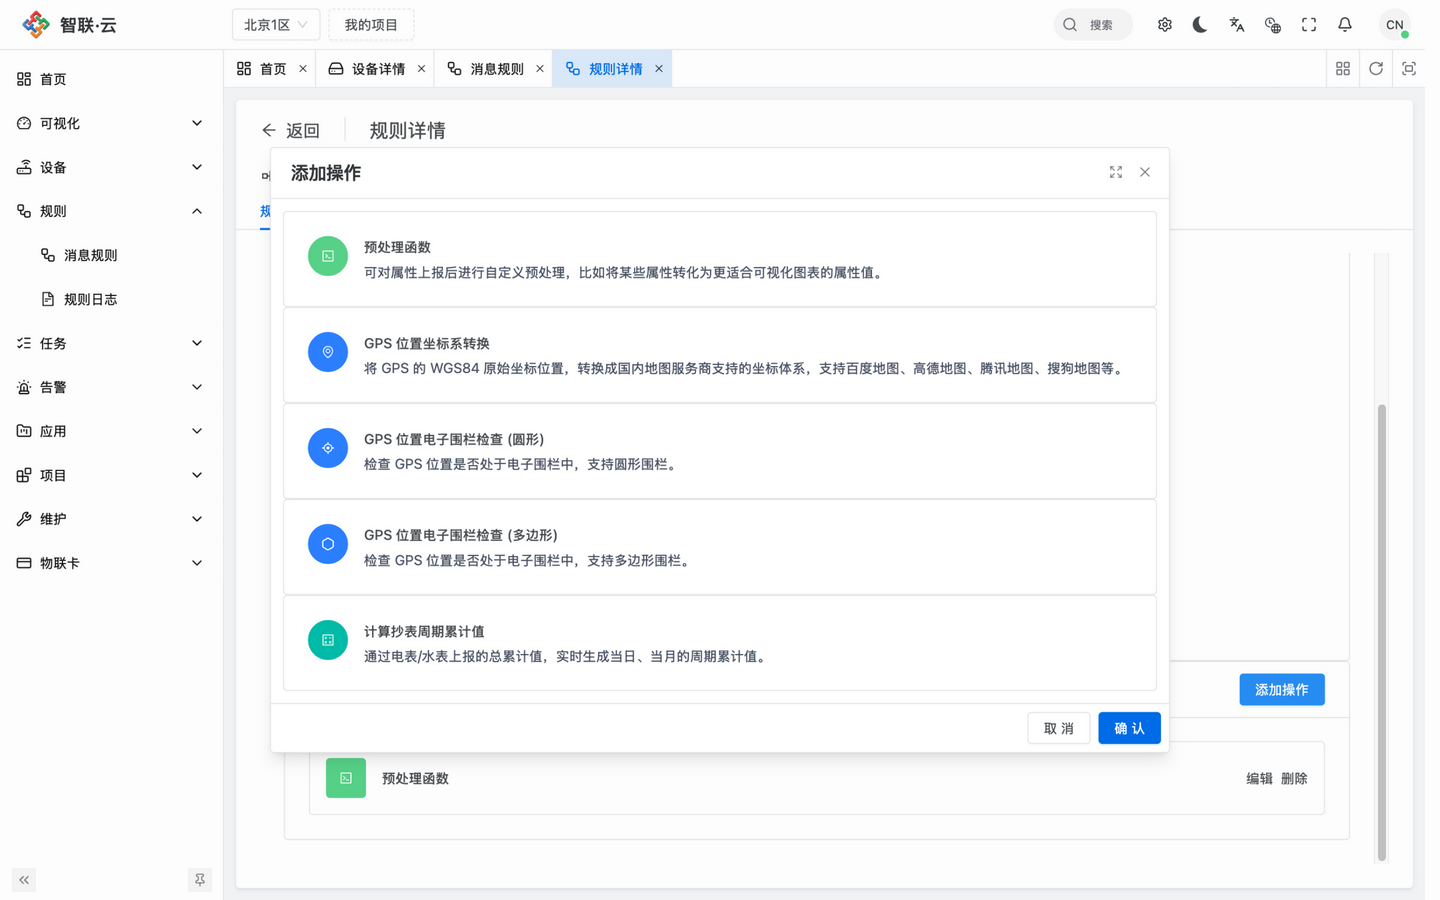Click the polygon fence hexagon icon
This screenshot has height=900, width=1440.
coord(328,544)
